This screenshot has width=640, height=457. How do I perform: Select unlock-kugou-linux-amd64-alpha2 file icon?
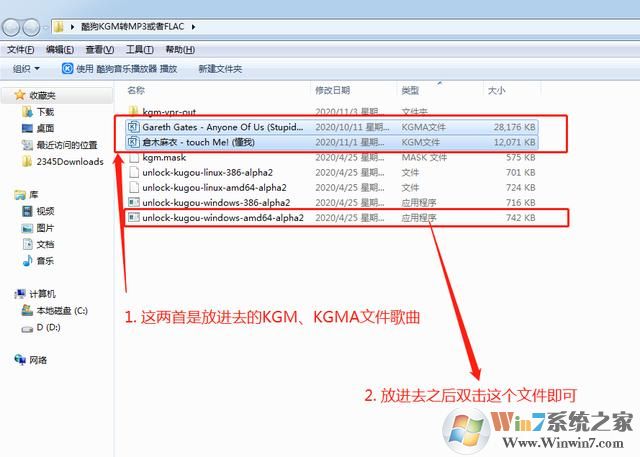click(133, 187)
